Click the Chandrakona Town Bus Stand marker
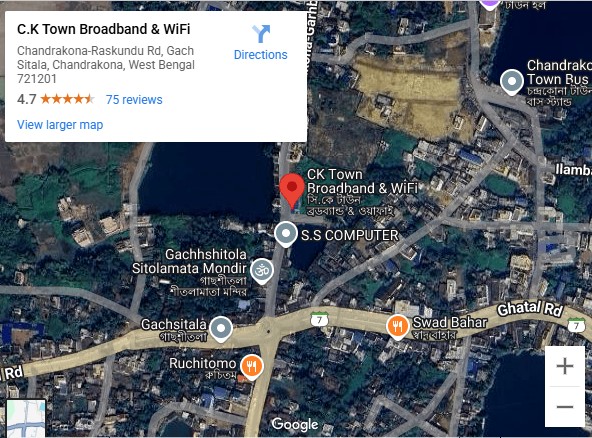This screenshot has height=438, width=592. pyautogui.click(x=512, y=82)
